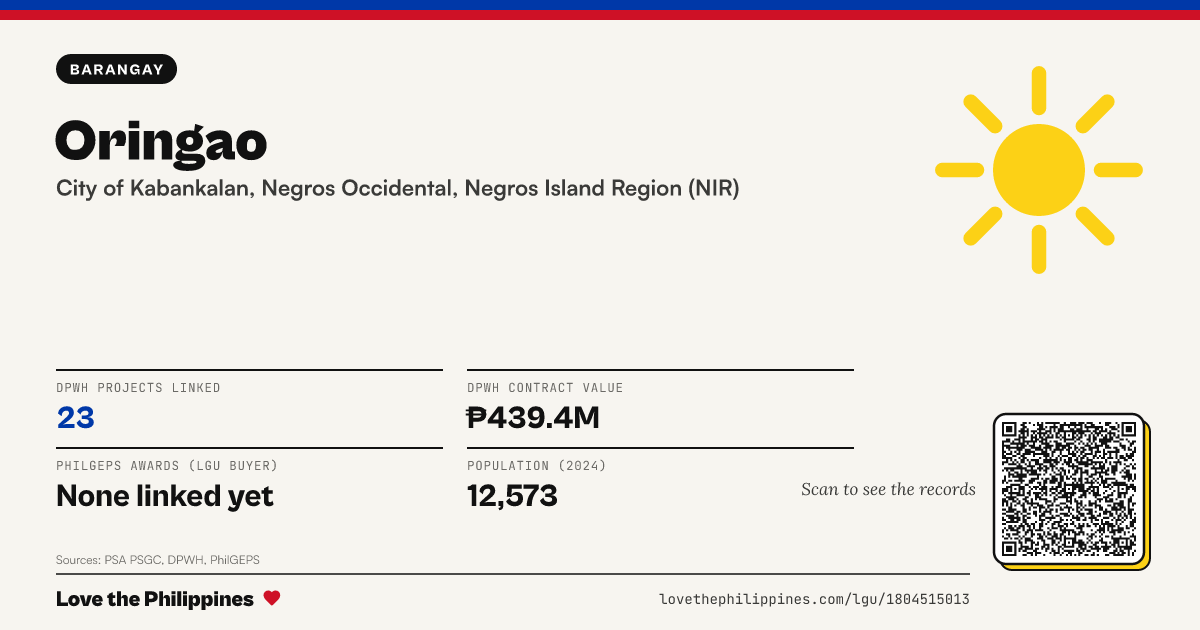The image size is (1200, 630).
Task: Click the None linked yet text
Action: click(x=165, y=495)
